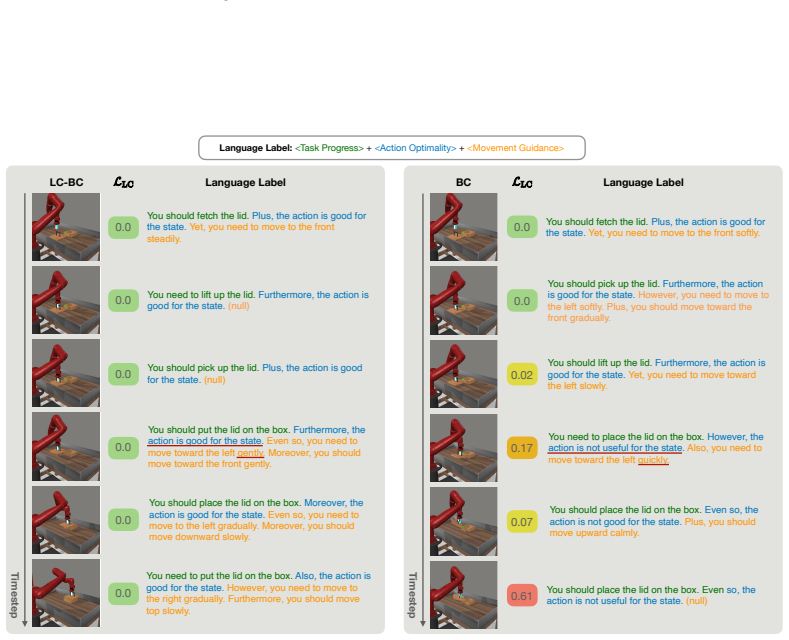
Task: Click the underlined word gently
Action: click(250, 453)
